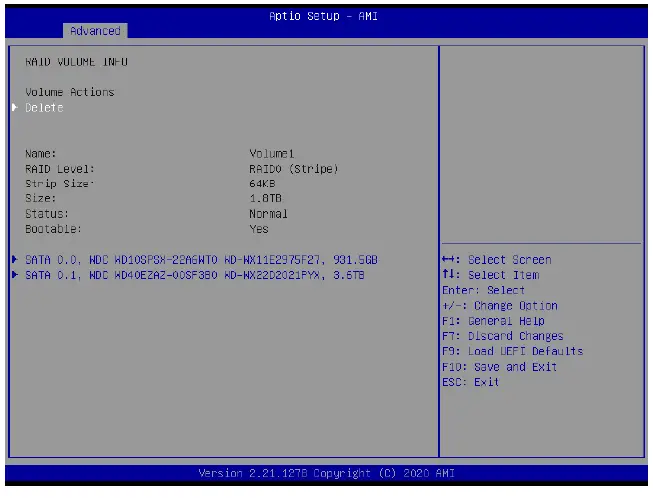Click the Bootable: label
653x498 pixels.
[x=53, y=229]
